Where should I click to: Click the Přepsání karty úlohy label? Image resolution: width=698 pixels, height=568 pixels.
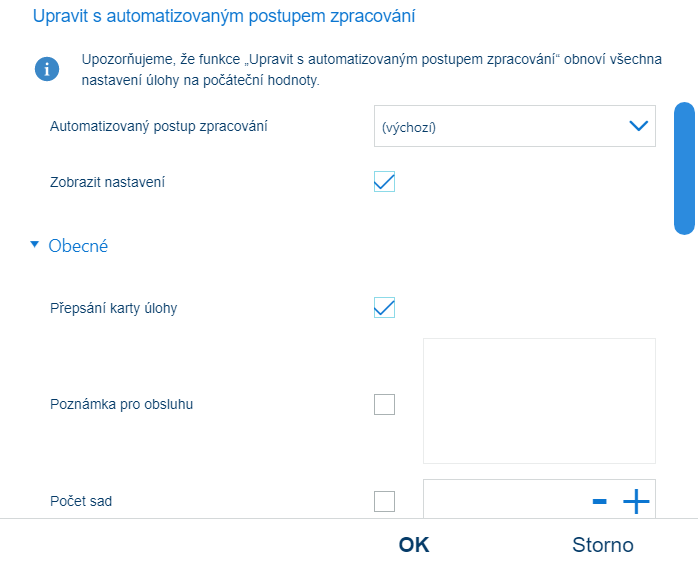point(113,308)
